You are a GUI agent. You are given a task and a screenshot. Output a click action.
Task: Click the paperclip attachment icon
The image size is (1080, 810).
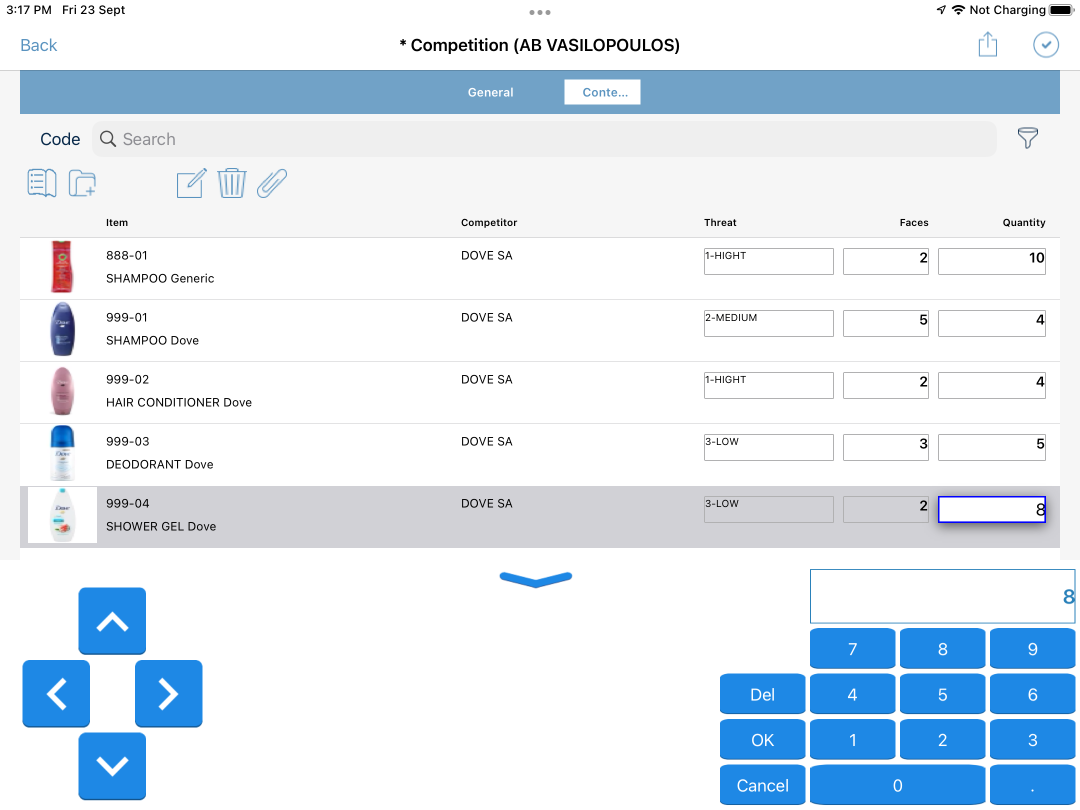click(x=272, y=183)
